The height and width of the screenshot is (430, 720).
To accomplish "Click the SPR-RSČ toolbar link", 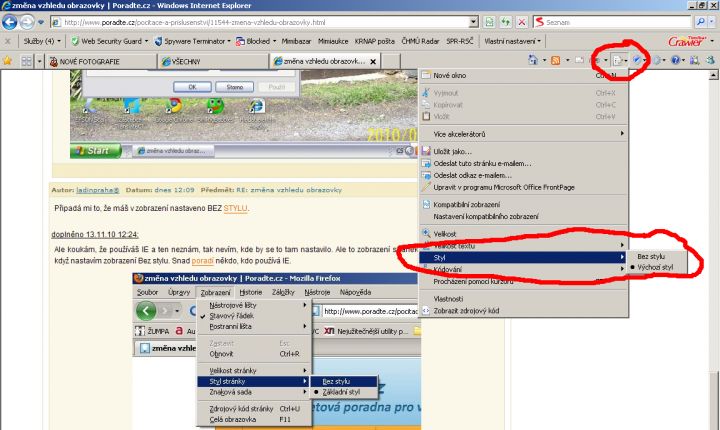I will tap(460, 41).
